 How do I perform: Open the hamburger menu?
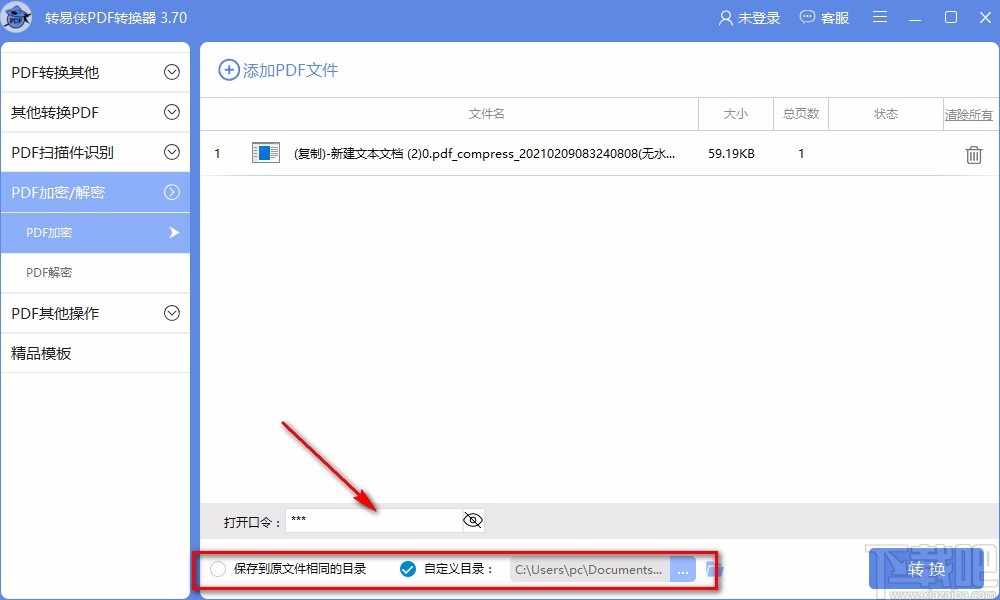(880, 17)
